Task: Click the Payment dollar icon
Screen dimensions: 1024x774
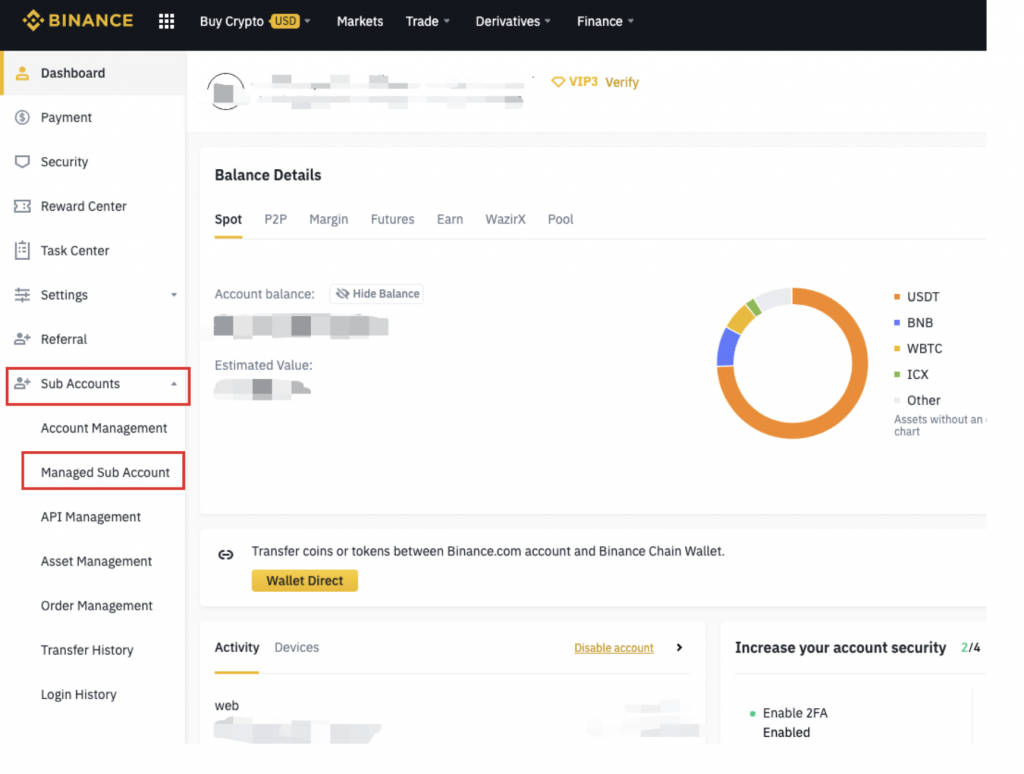Action: tap(22, 118)
